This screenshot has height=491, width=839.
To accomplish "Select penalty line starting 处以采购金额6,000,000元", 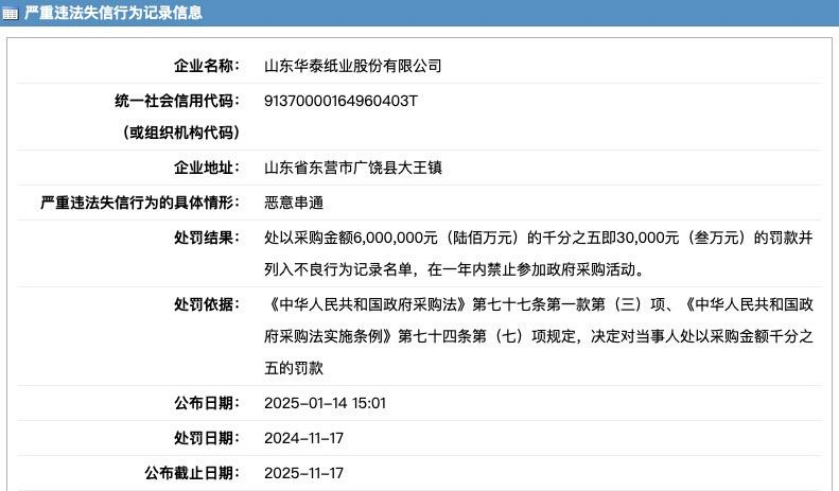I will [538, 237].
